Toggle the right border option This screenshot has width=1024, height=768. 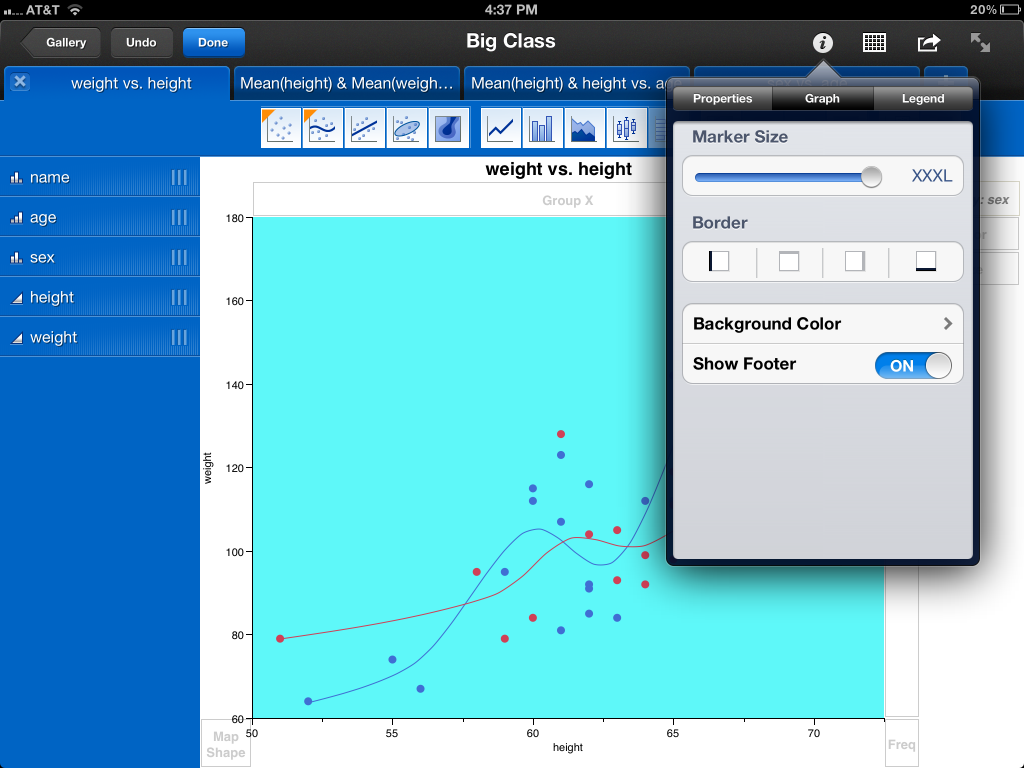855,261
